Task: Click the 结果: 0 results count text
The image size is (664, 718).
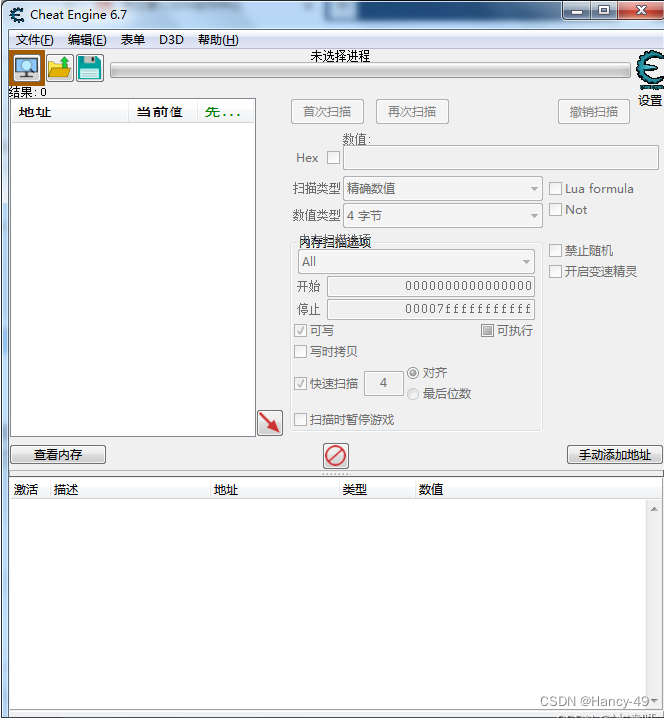Action: pos(28,92)
